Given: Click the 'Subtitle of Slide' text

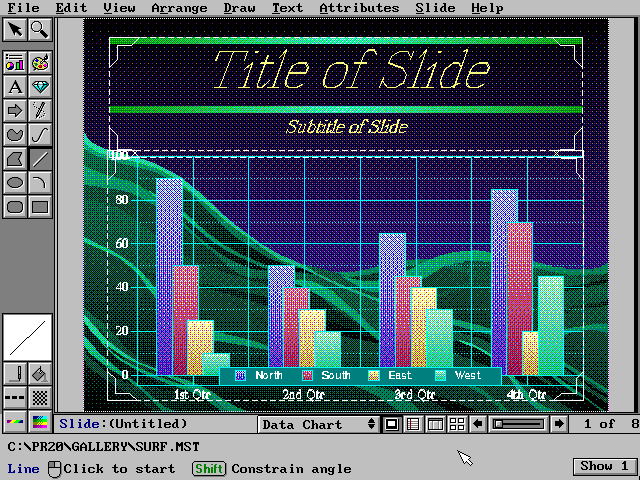Looking at the screenshot, I should click(x=347, y=127).
